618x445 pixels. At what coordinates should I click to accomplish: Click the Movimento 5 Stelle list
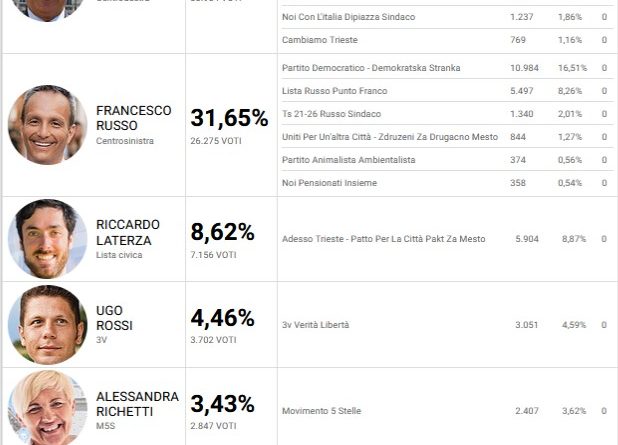pos(321,411)
